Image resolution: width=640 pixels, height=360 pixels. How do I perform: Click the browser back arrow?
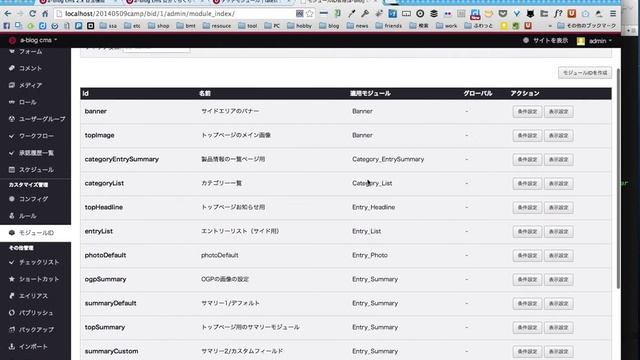click(x=8, y=13)
